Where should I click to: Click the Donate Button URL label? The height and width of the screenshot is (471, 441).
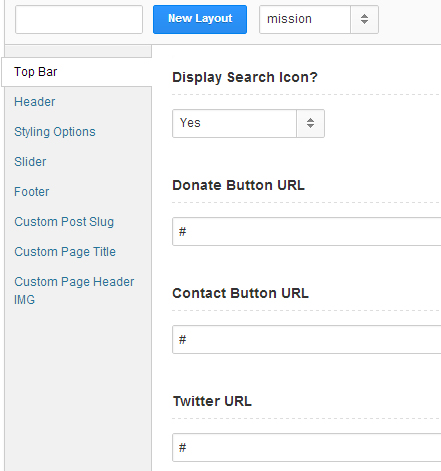coord(238,185)
